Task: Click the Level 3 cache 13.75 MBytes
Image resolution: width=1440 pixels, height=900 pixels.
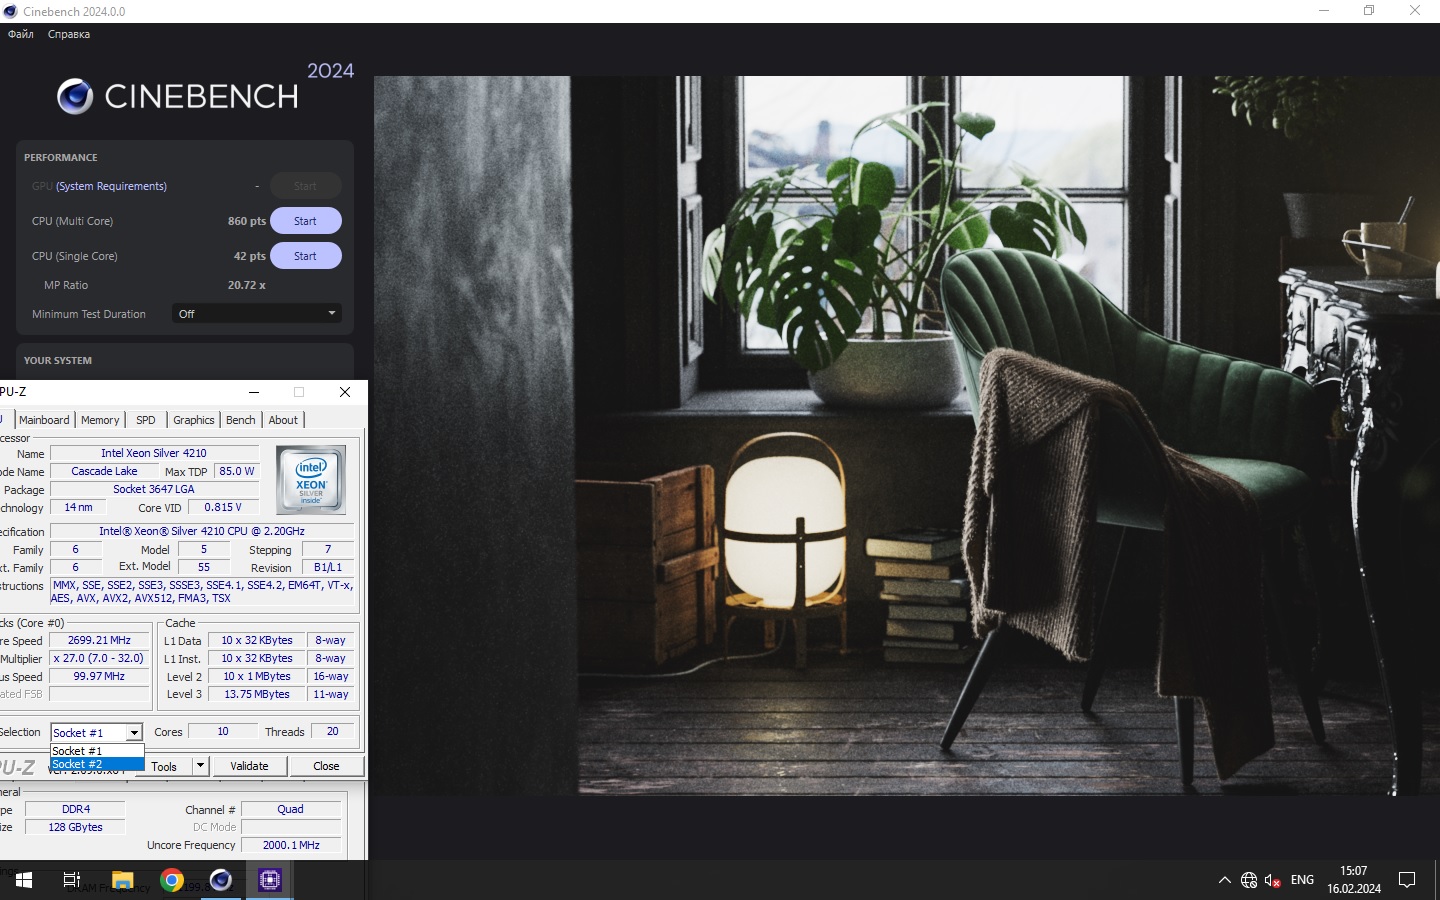Action: [257, 694]
